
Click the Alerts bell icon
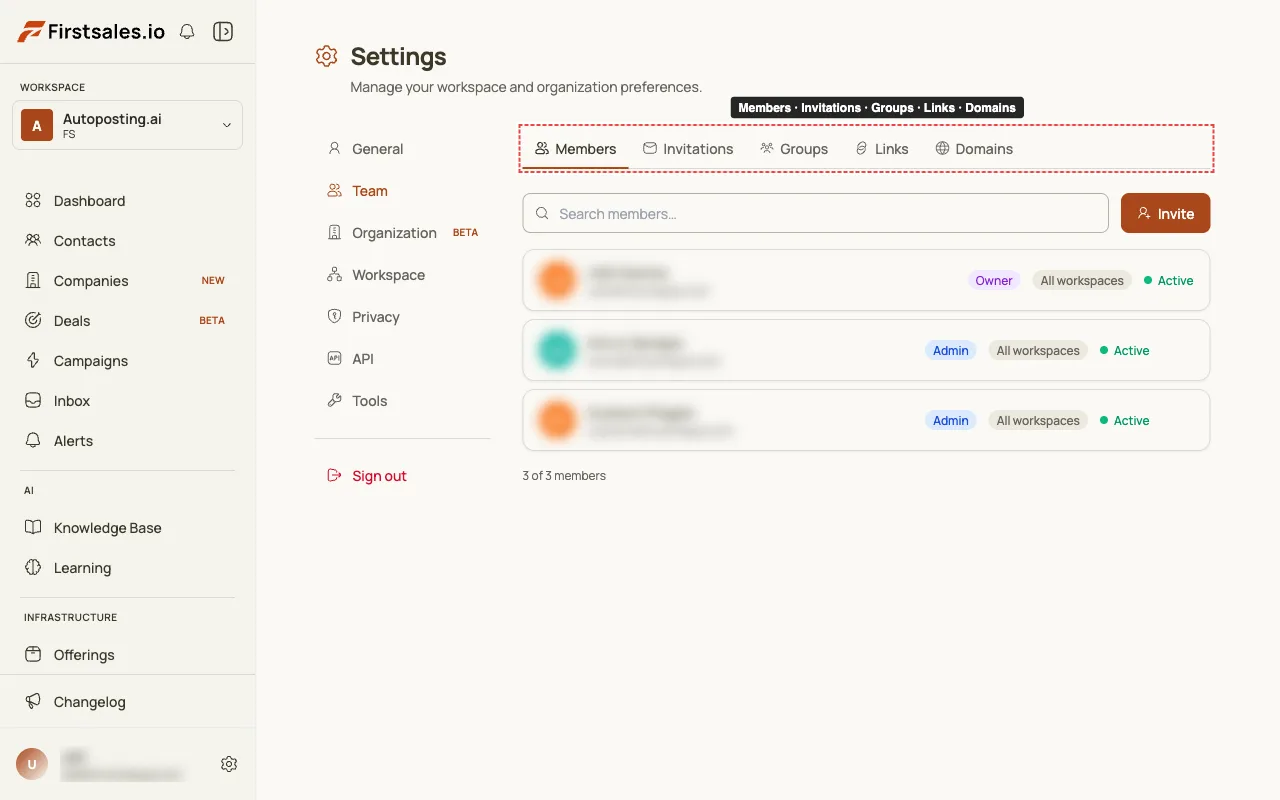click(x=33, y=441)
